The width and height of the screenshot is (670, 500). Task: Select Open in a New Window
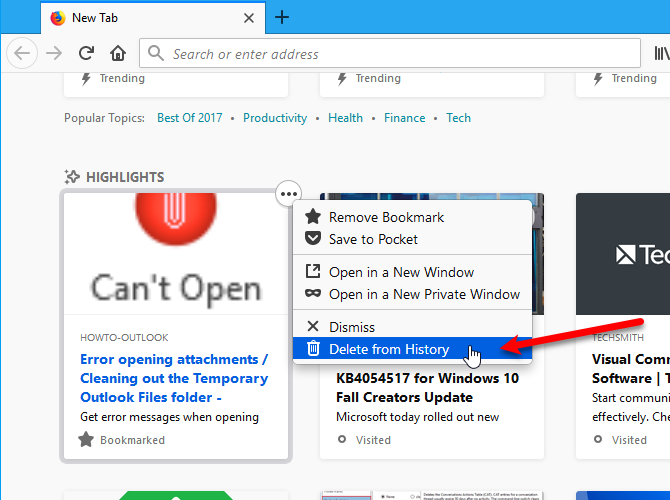[x=412, y=272]
